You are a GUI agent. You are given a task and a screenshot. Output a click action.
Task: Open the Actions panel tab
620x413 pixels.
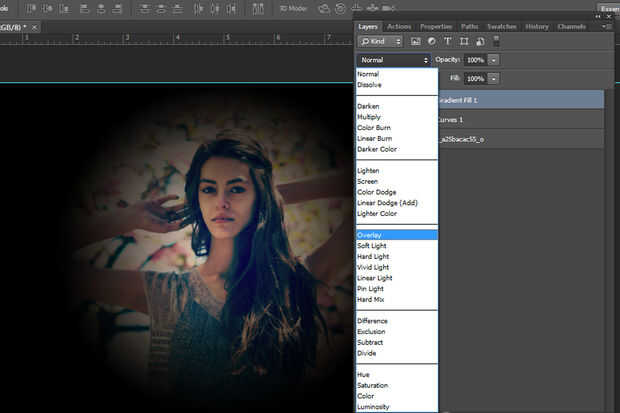(399, 26)
